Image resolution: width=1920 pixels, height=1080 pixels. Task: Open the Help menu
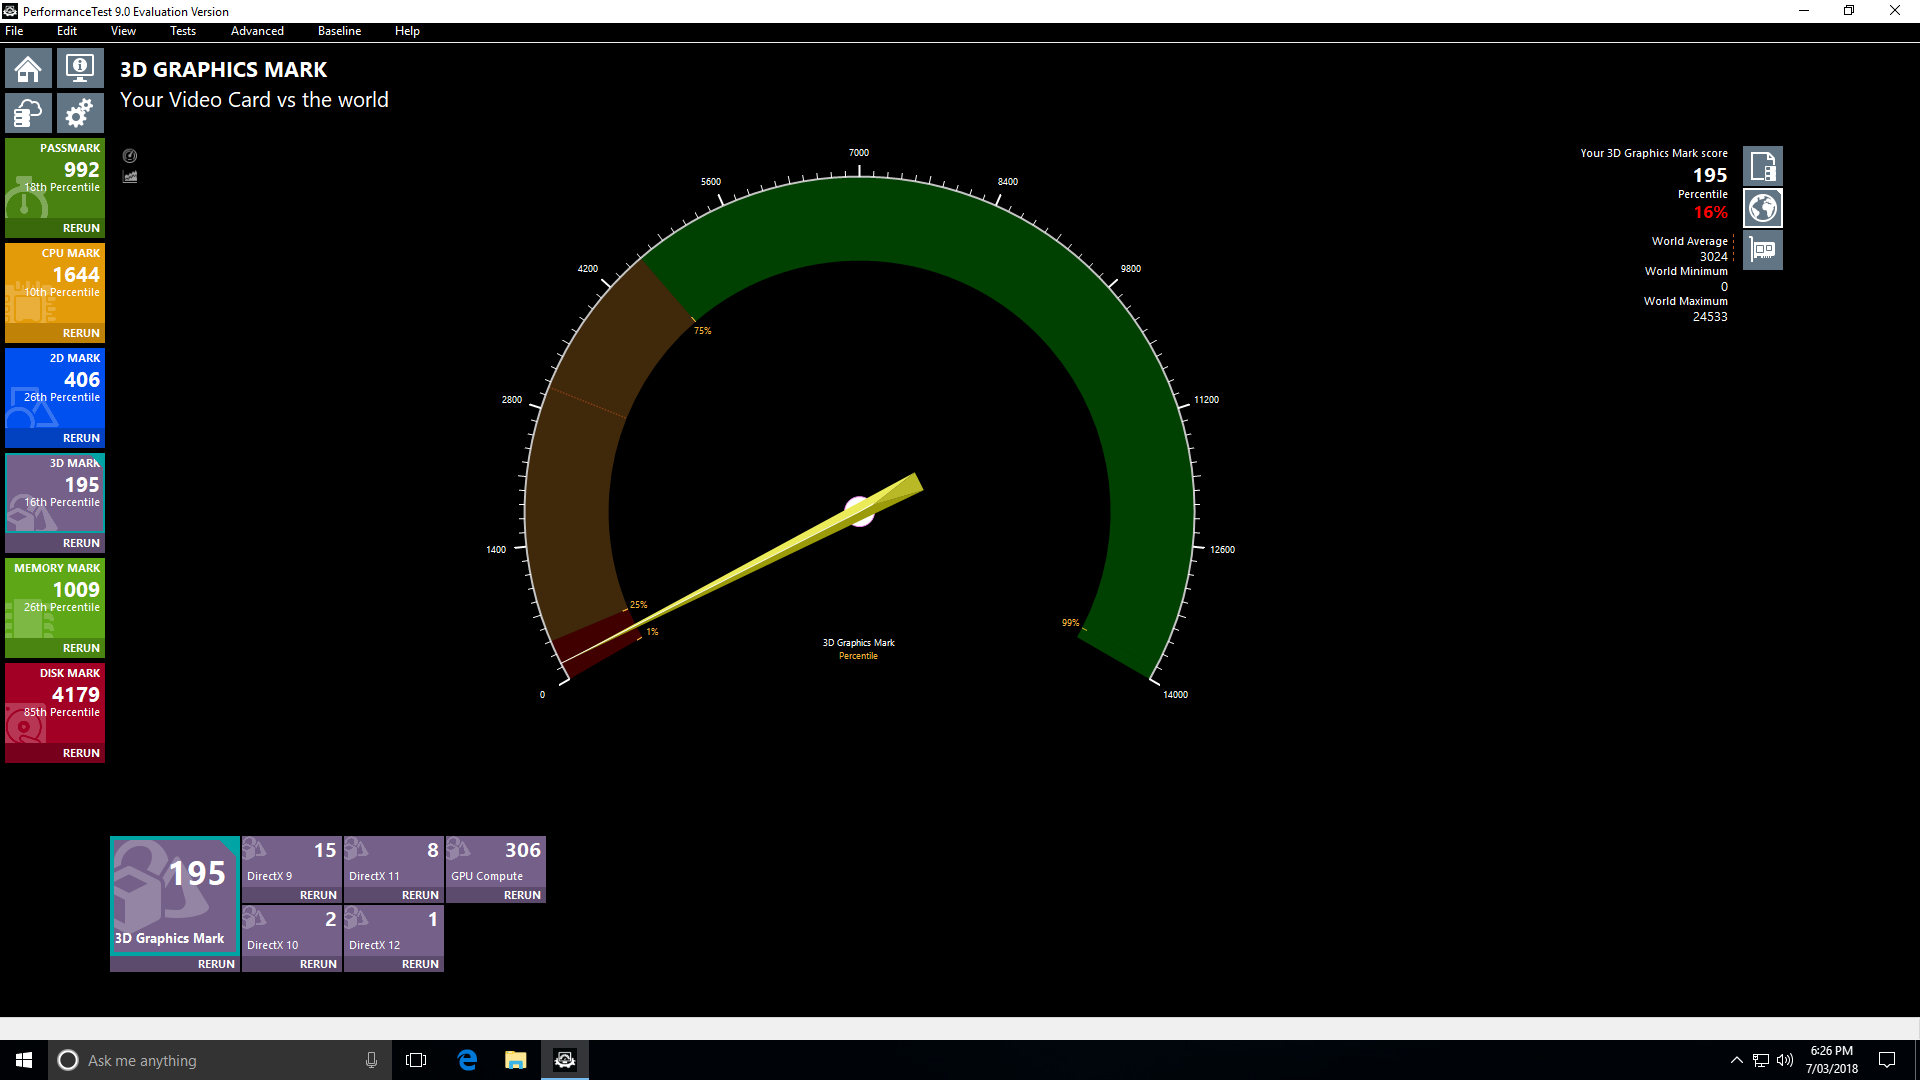pyautogui.click(x=407, y=31)
